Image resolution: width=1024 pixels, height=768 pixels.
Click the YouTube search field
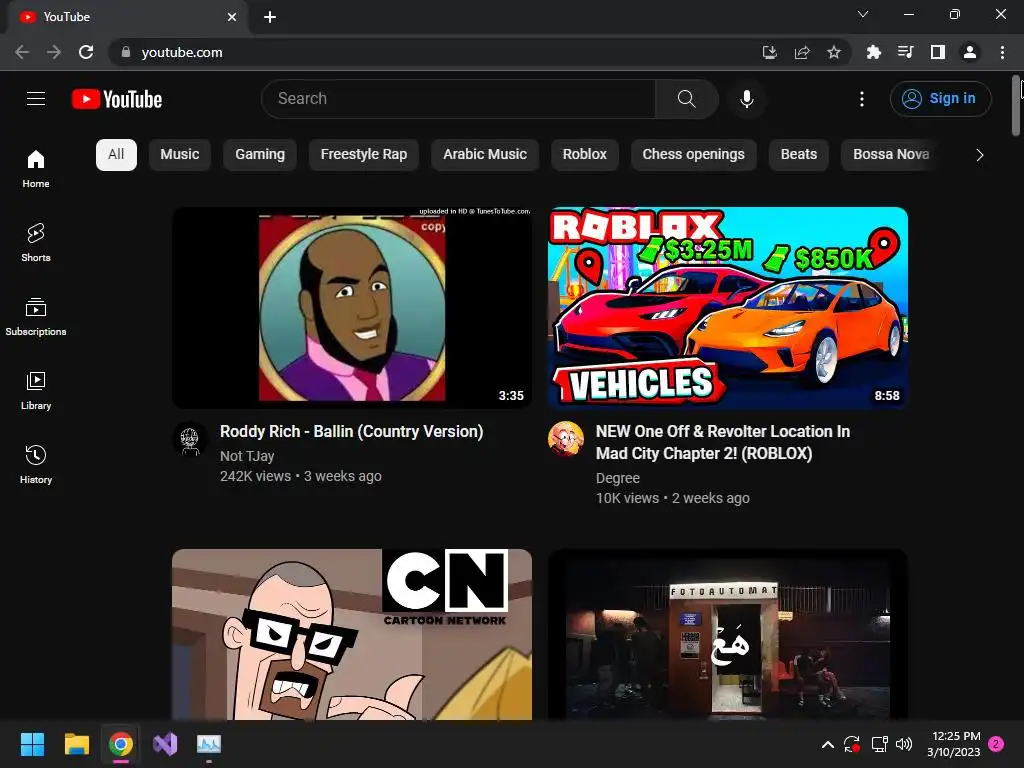point(458,99)
